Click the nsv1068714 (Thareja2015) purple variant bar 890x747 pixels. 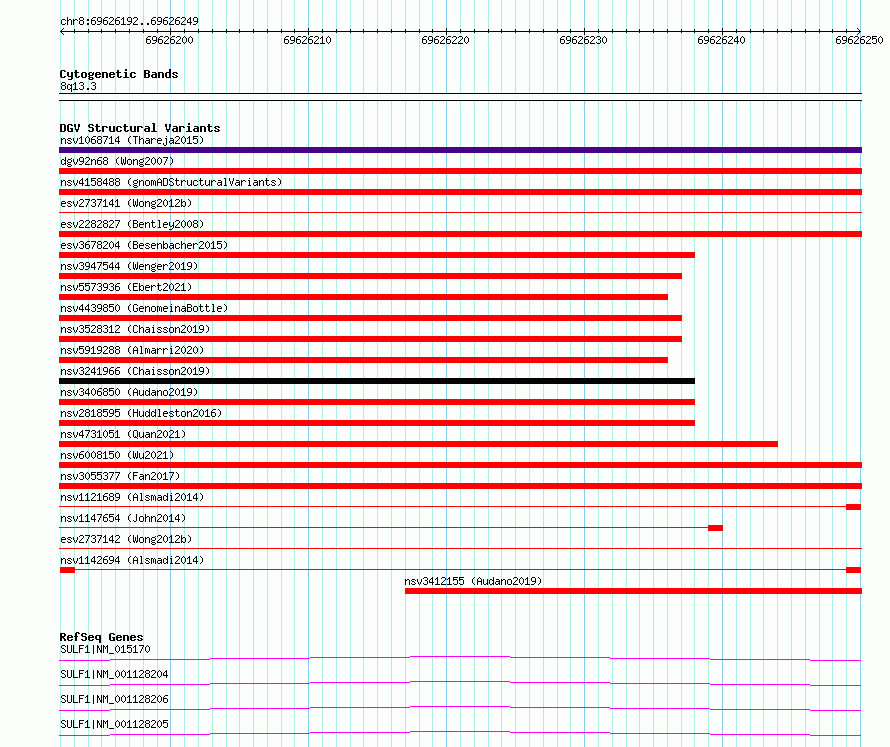click(460, 150)
